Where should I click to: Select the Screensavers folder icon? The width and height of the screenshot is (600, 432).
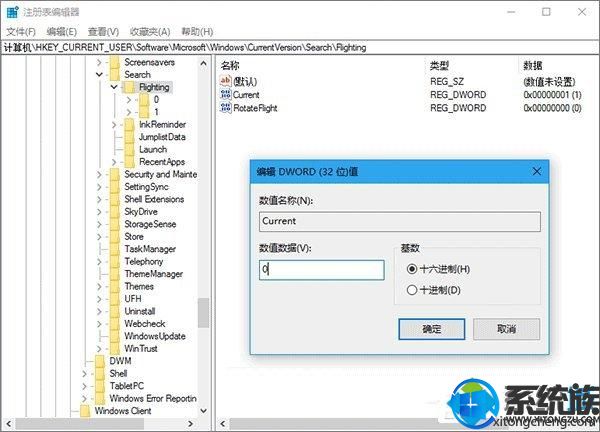coord(115,62)
